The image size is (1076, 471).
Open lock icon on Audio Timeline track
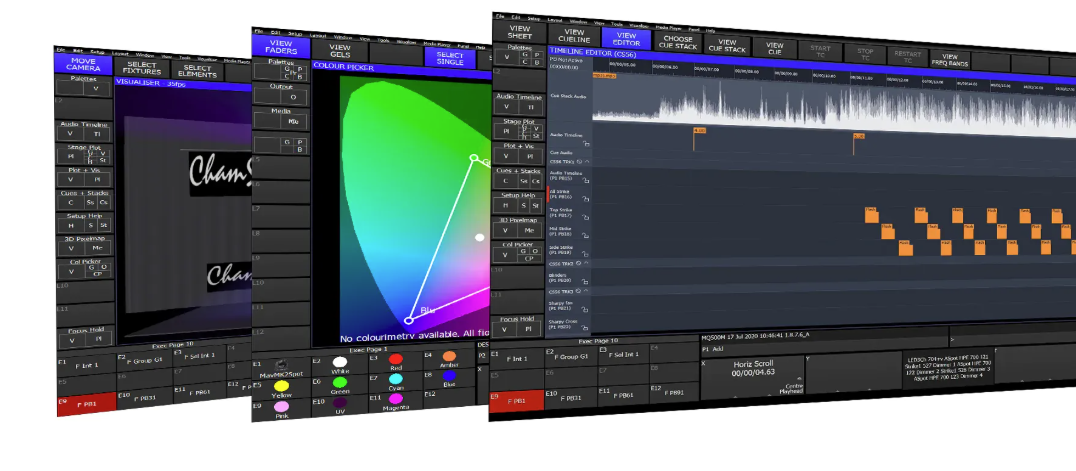pyautogui.click(x=587, y=144)
